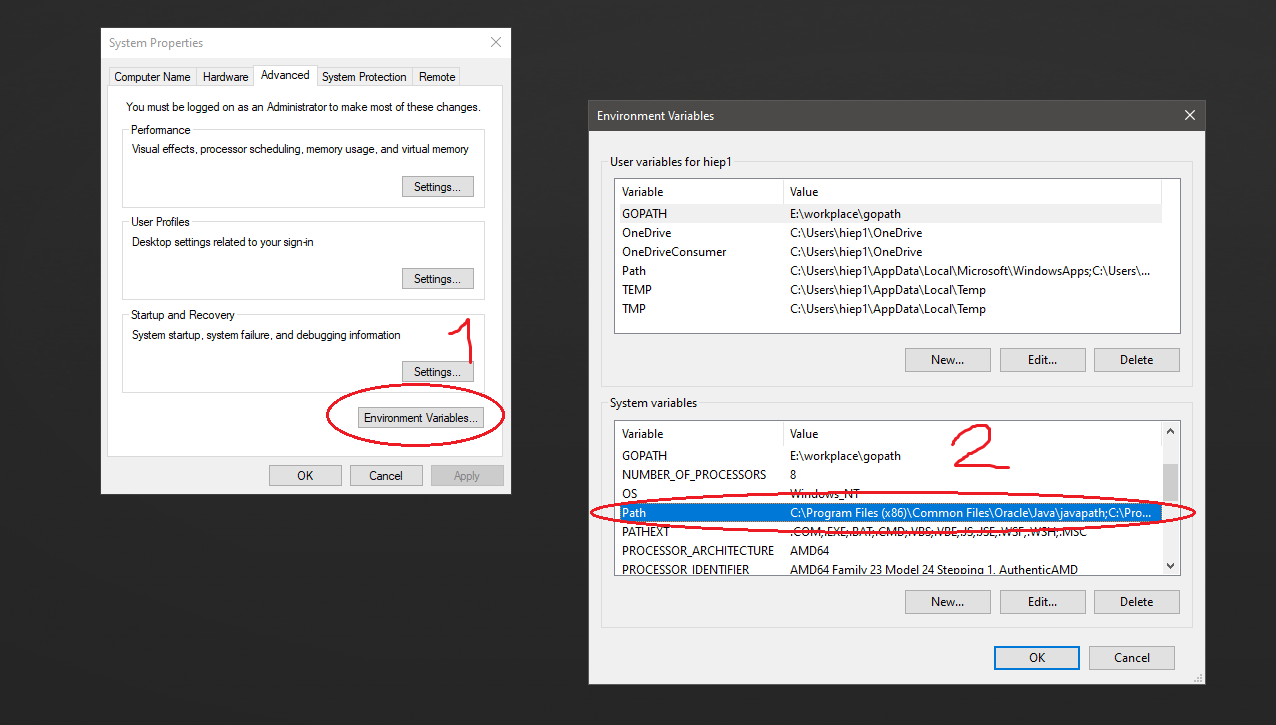Image resolution: width=1276 pixels, height=725 pixels.
Task: Click scroll up arrow in System variables
Action: pos(1171,431)
